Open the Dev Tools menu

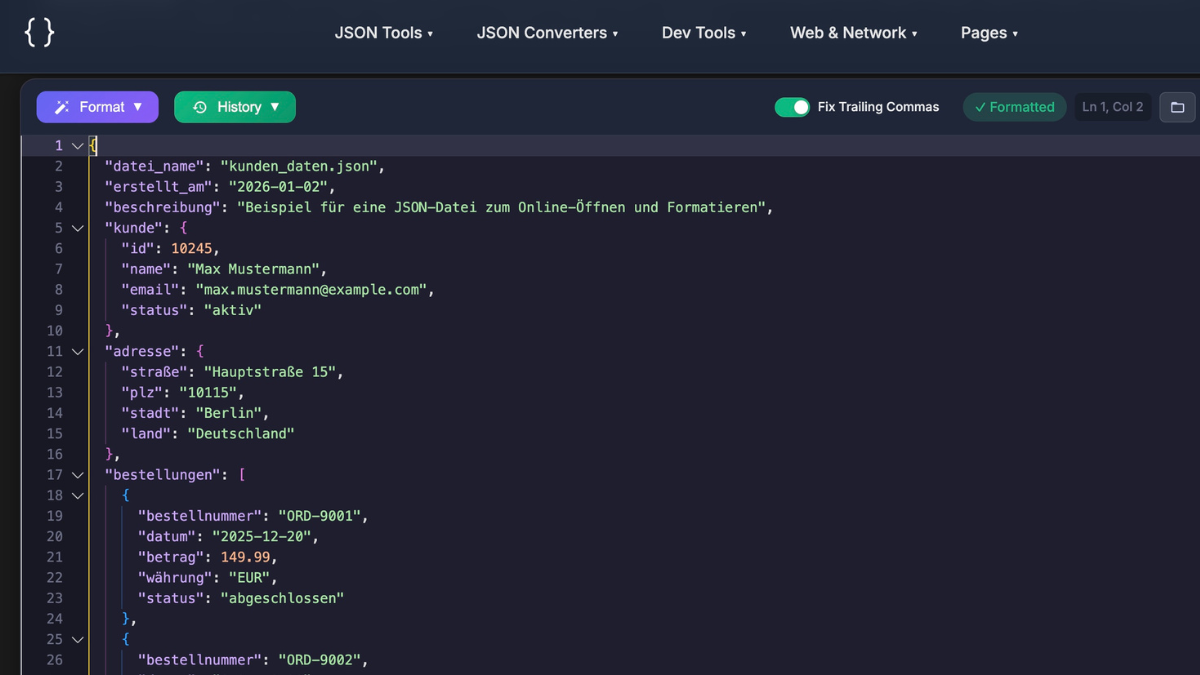point(703,32)
